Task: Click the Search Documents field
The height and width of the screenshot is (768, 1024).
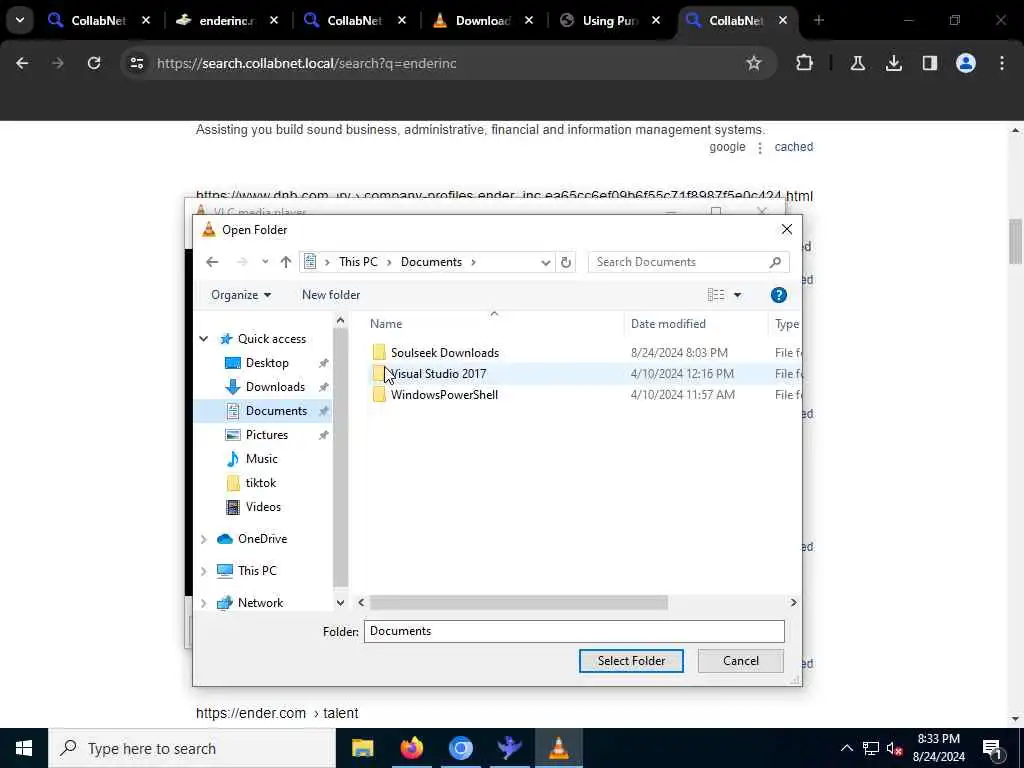Action: pos(688,262)
